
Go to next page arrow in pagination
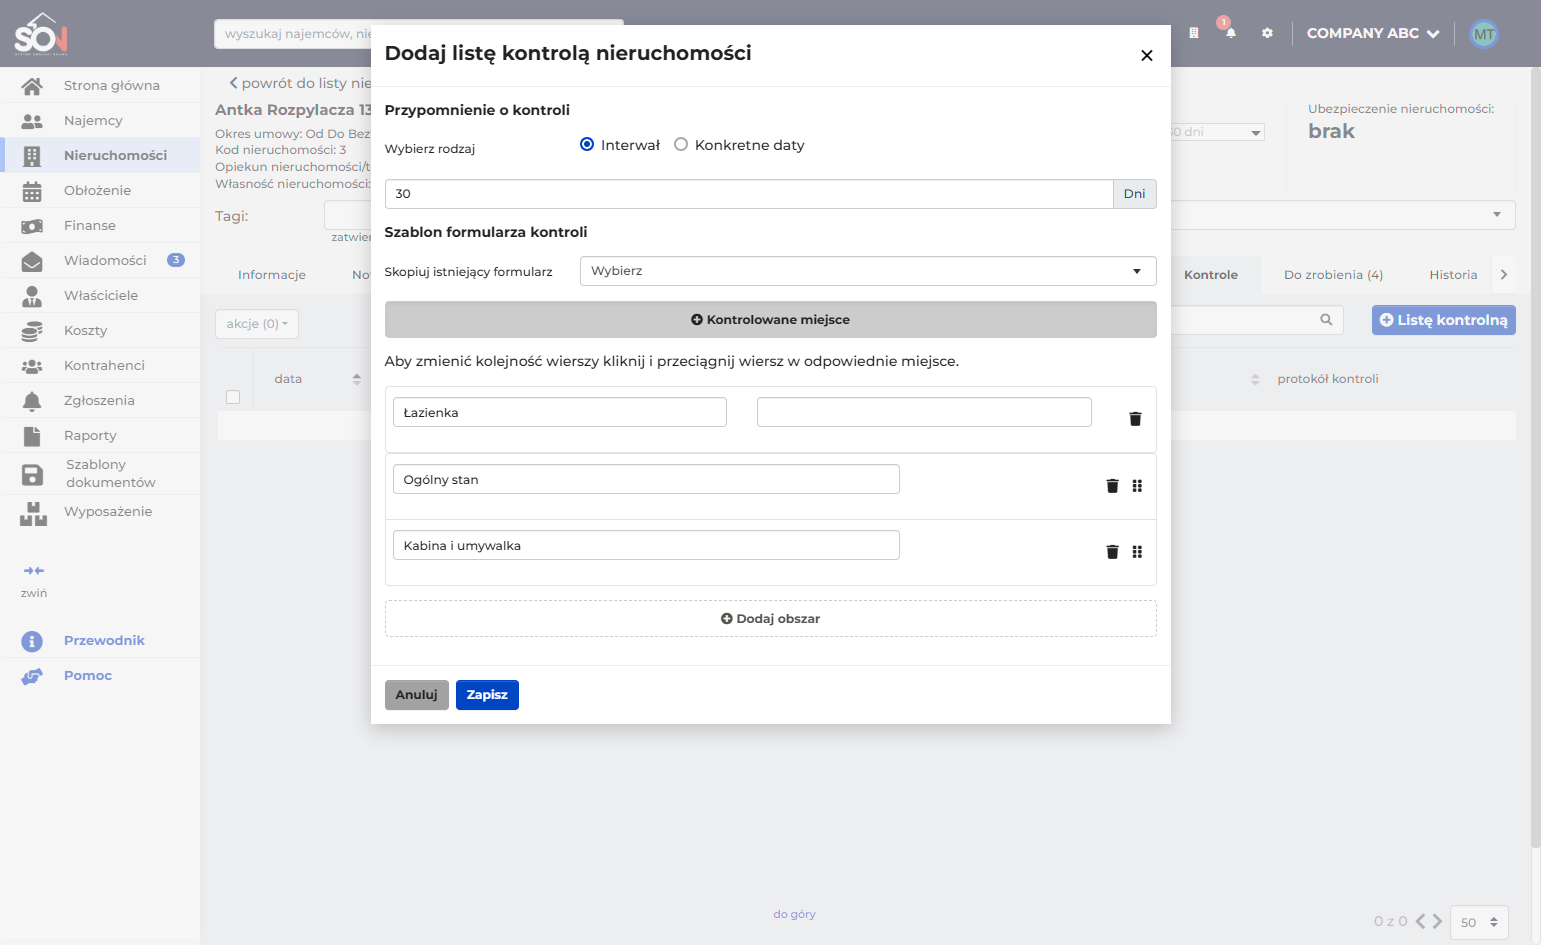click(1437, 922)
